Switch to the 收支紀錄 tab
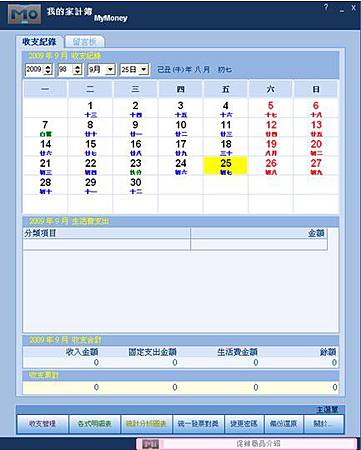Viewport: 361px width, 450px height. coord(39,42)
